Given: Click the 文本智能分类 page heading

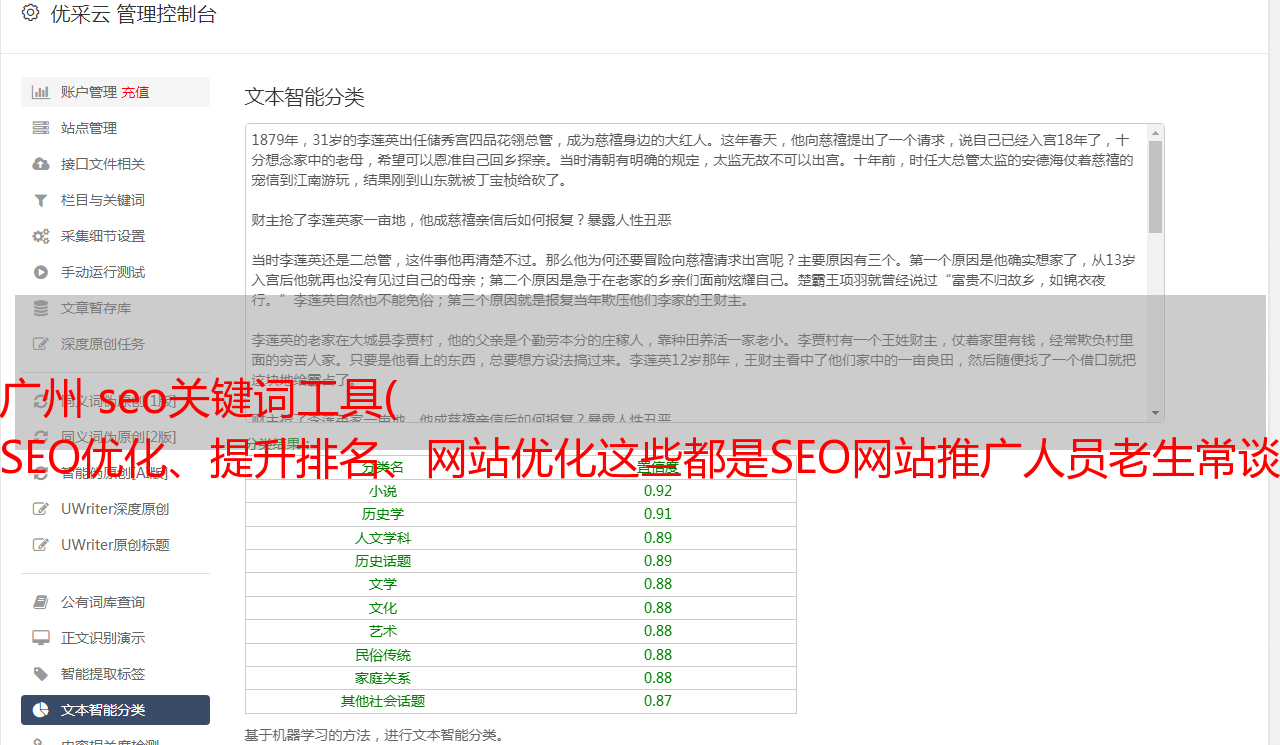Looking at the screenshot, I should click(x=305, y=97).
